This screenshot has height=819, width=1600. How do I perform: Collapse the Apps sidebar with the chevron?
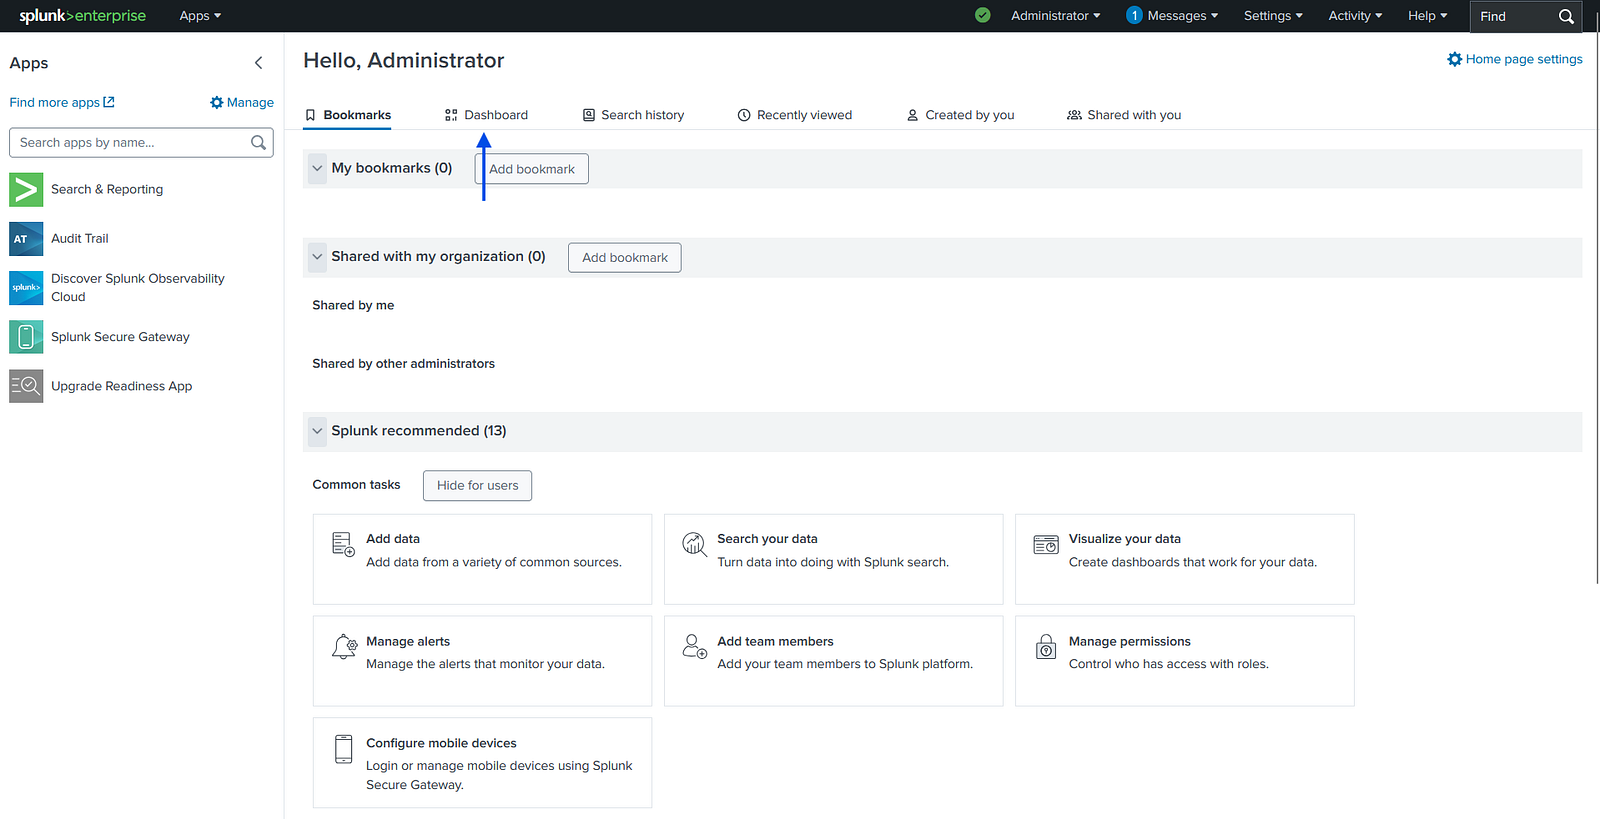click(x=259, y=63)
